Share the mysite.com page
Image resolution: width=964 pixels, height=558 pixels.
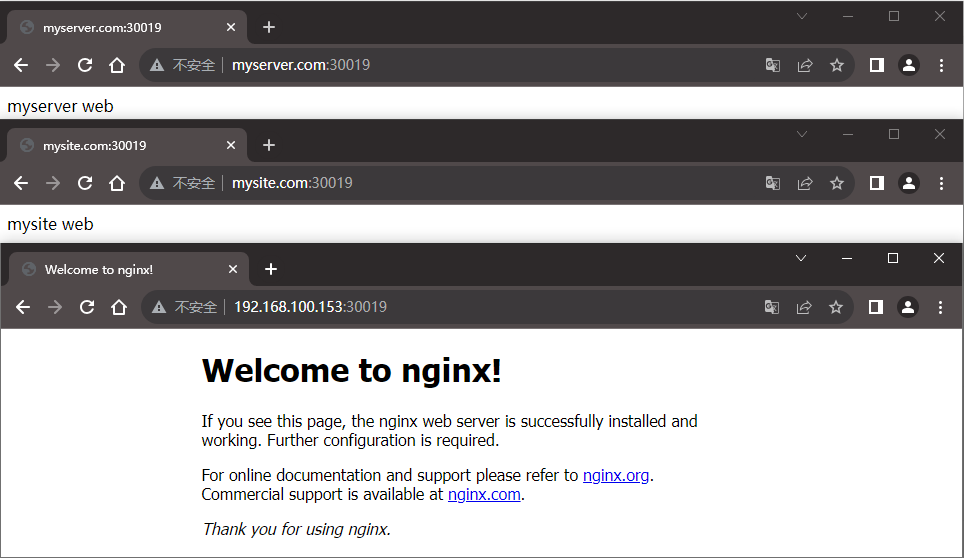(805, 183)
